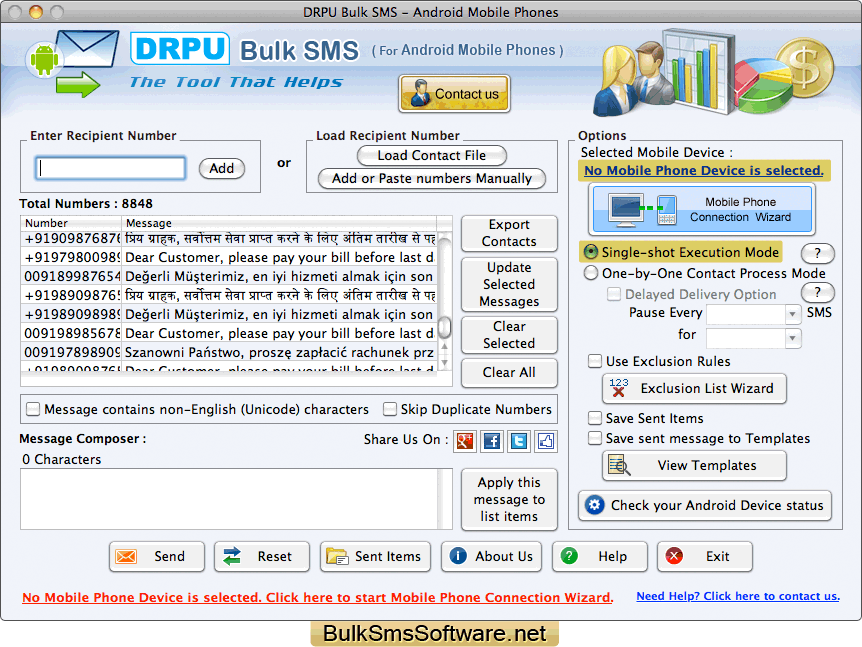Click Export Contacts button
Screen dimensions: 862x647
(509, 233)
